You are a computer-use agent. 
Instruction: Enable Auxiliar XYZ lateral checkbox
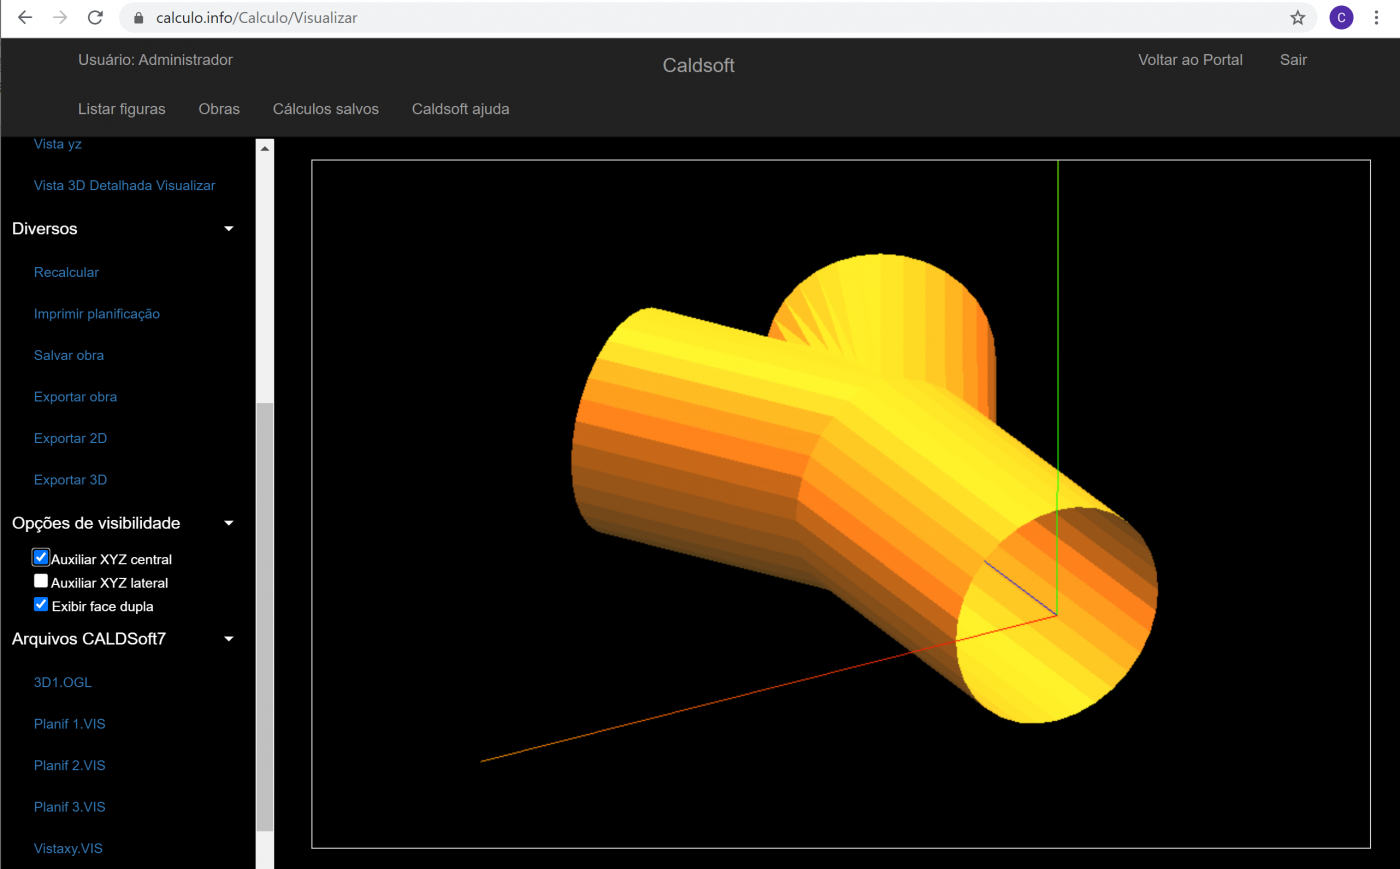coord(41,581)
